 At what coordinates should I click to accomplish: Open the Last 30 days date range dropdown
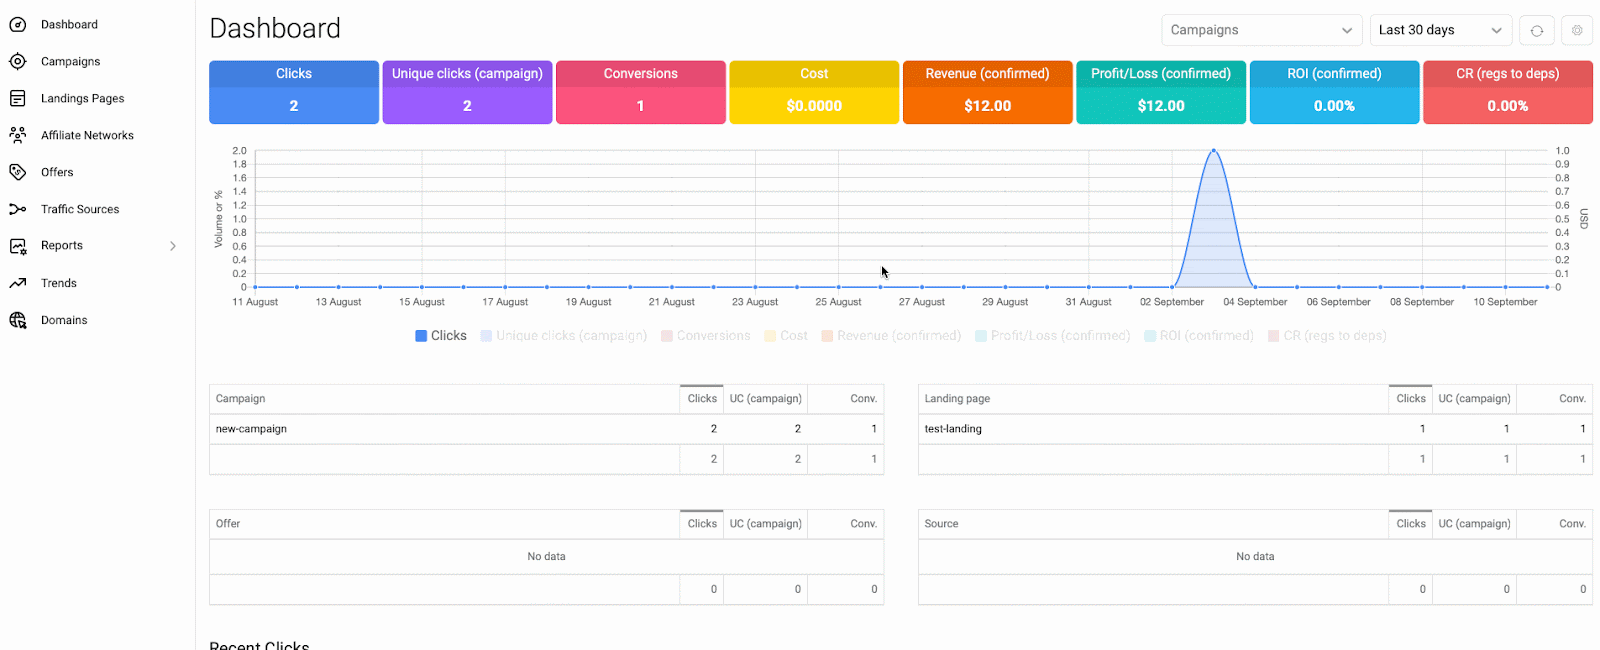[x=1440, y=30]
